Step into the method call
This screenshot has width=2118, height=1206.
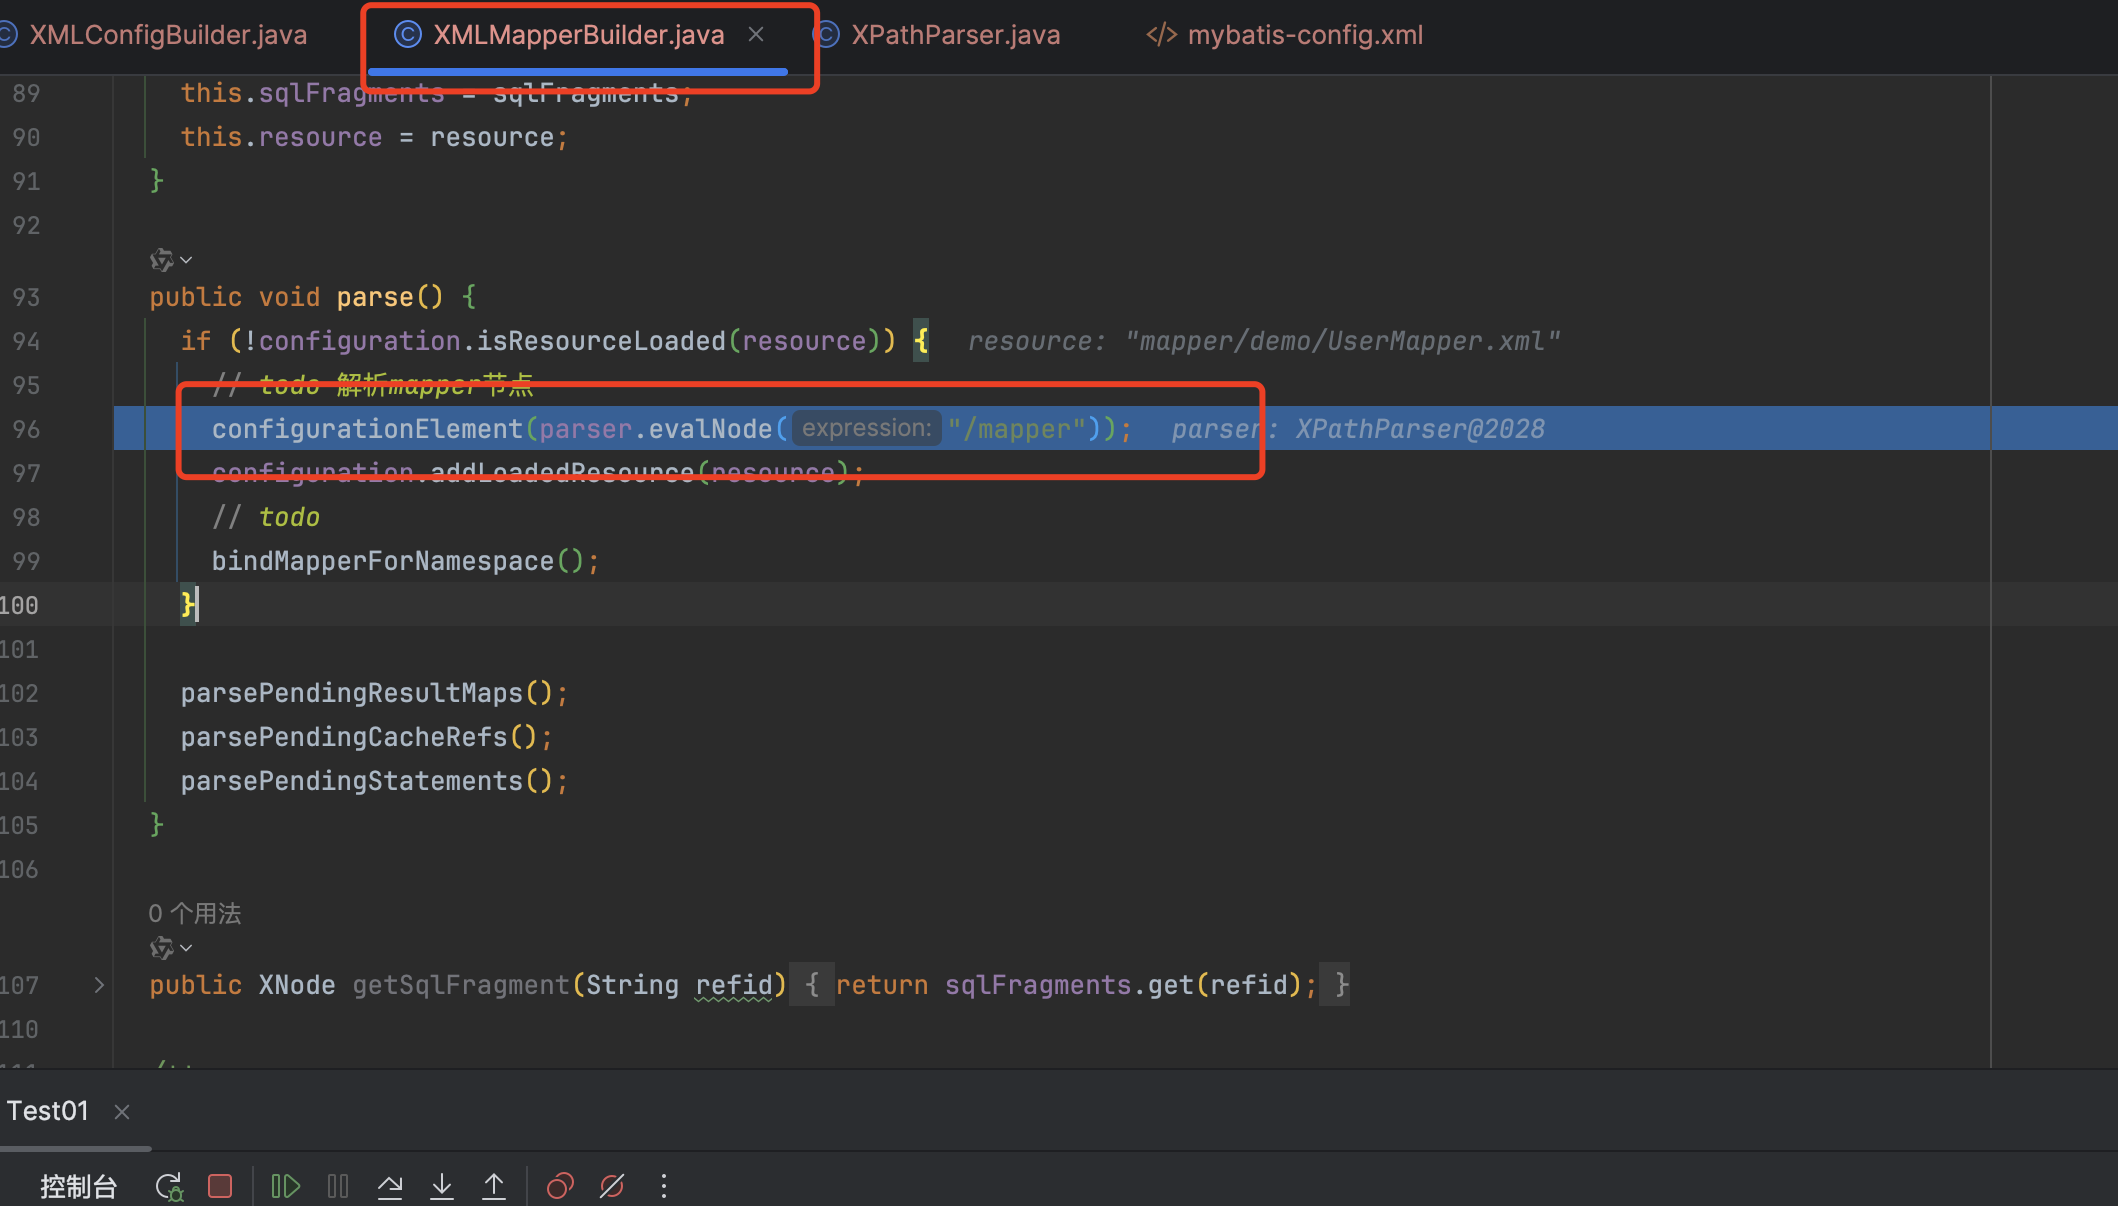[442, 1187]
